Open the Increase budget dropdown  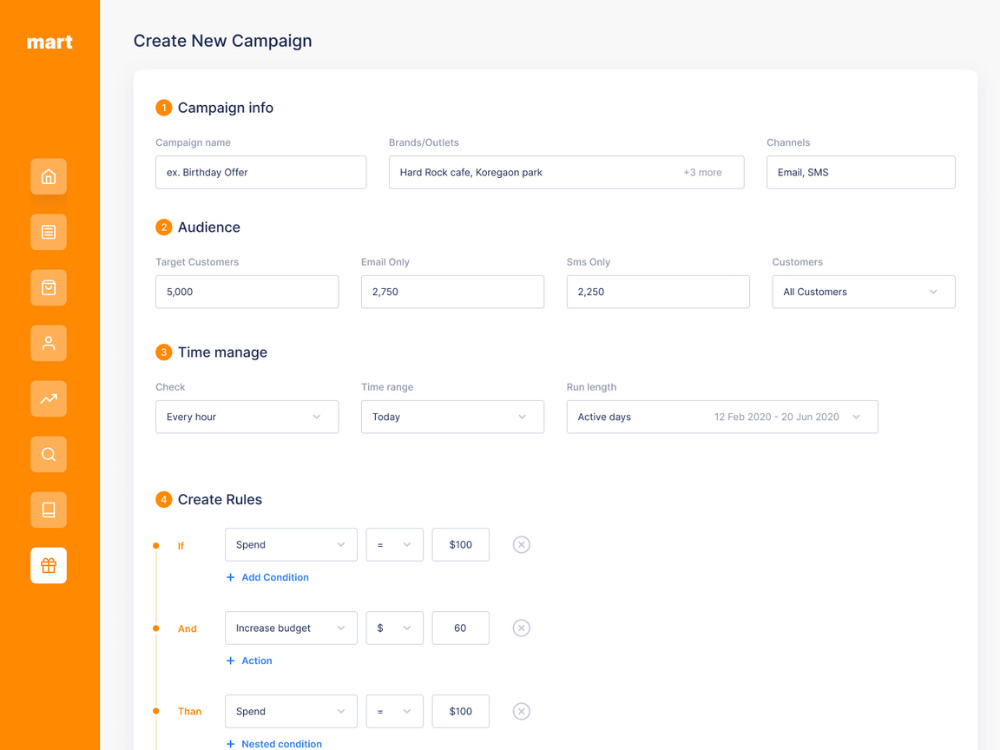point(291,628)
